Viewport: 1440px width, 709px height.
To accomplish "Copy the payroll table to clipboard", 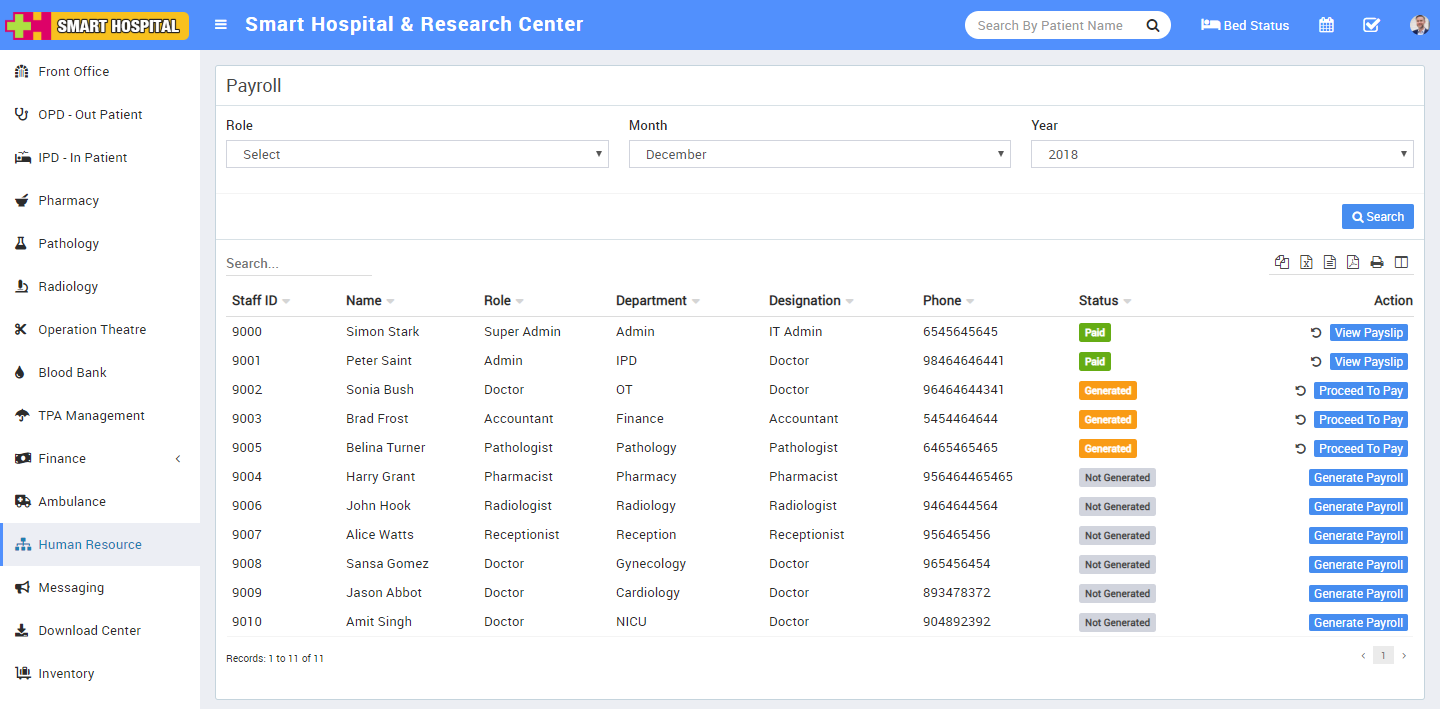I will [x=1282, y=263].
